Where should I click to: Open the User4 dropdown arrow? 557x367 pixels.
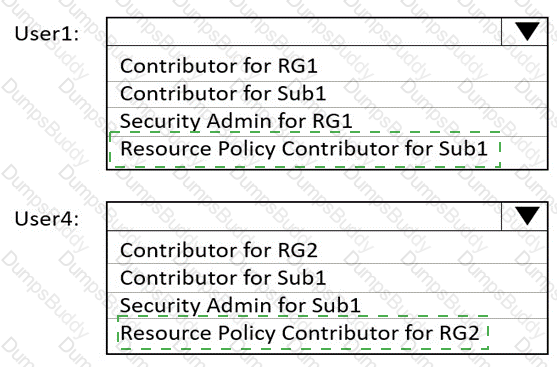point(524,216)
